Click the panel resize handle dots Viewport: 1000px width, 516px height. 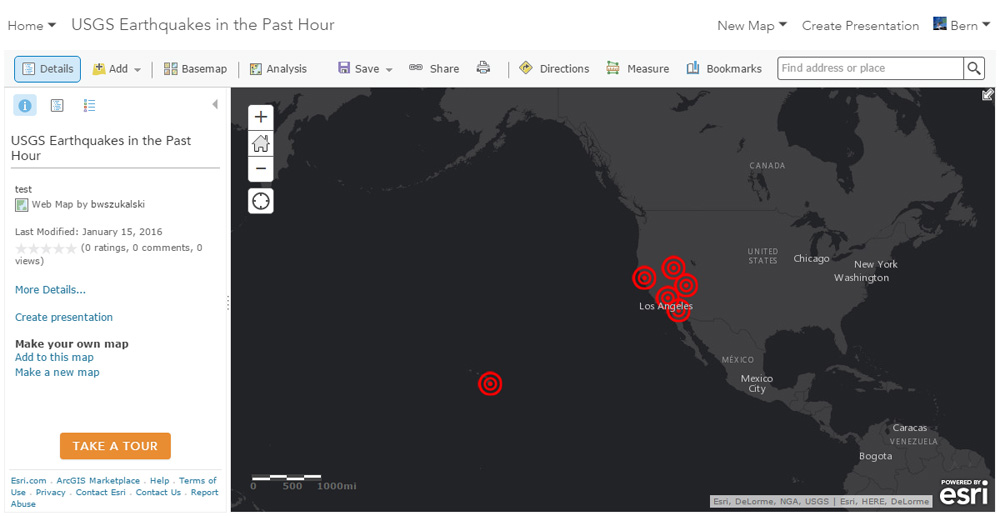(x=228, y=303)
